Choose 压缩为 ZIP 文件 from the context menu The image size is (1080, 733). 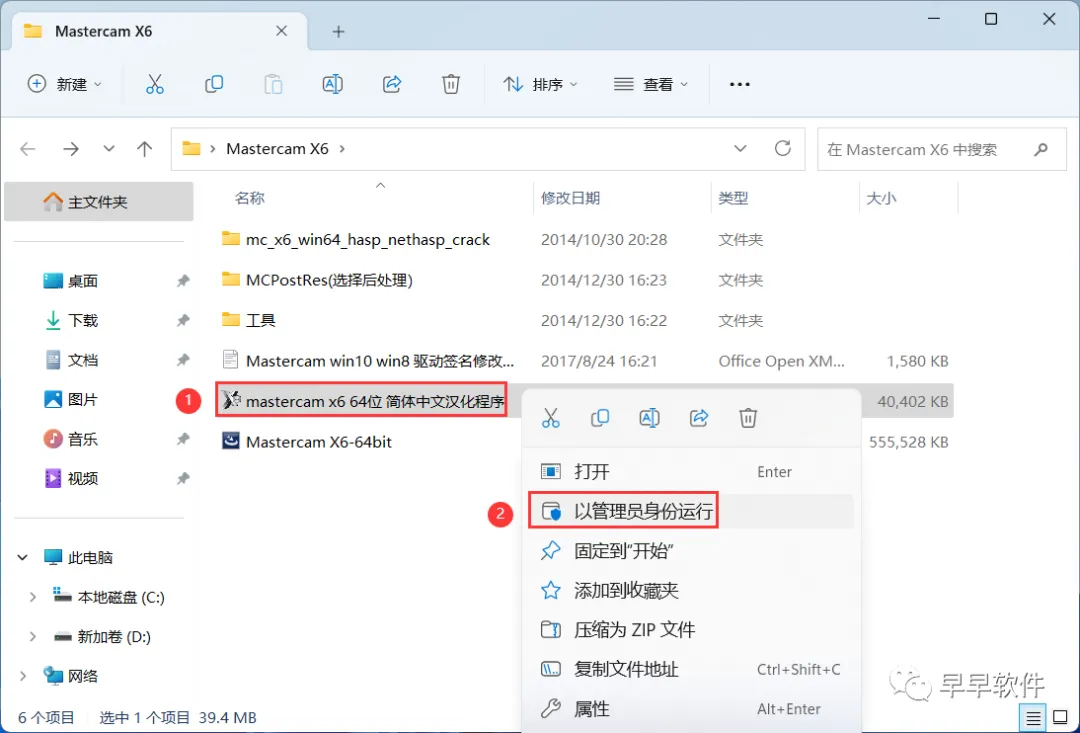point(691,630)
